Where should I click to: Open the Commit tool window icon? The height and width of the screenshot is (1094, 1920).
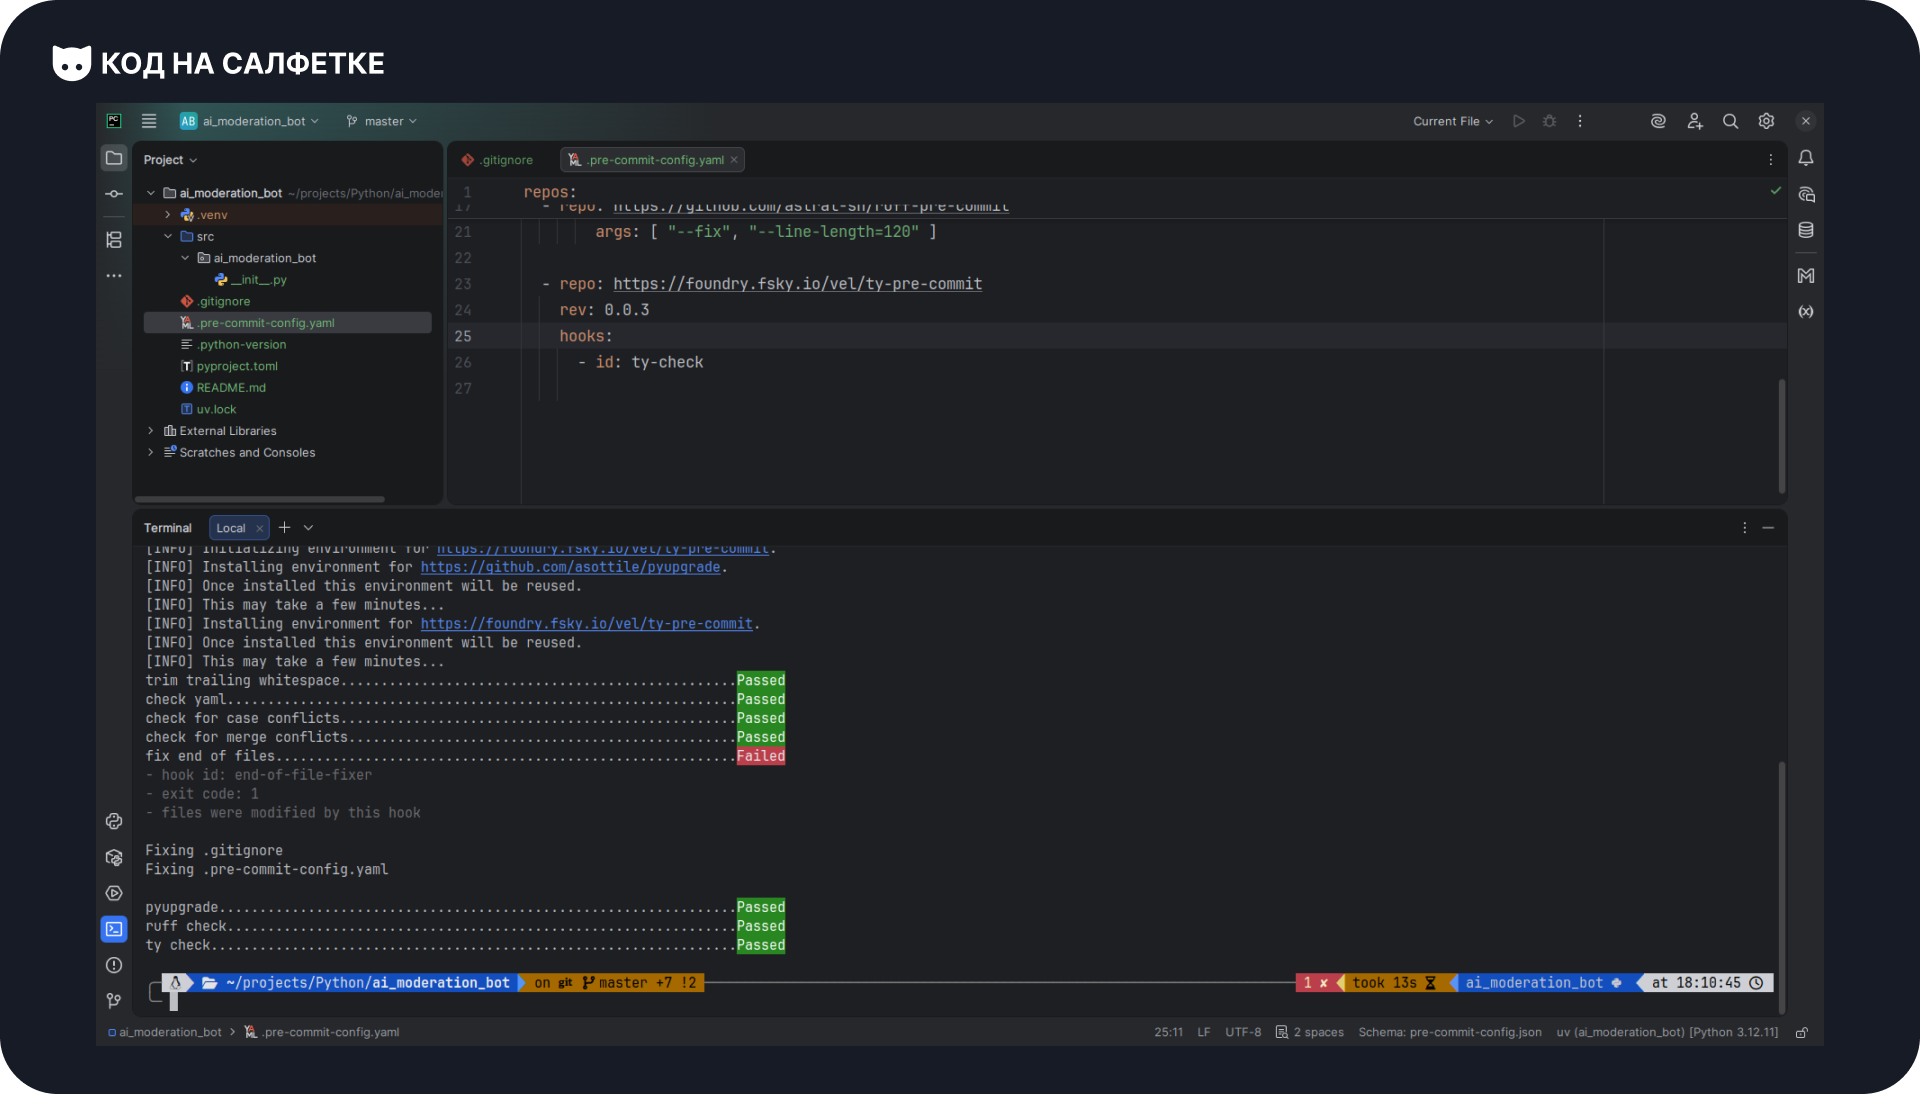tap(114, 194)
